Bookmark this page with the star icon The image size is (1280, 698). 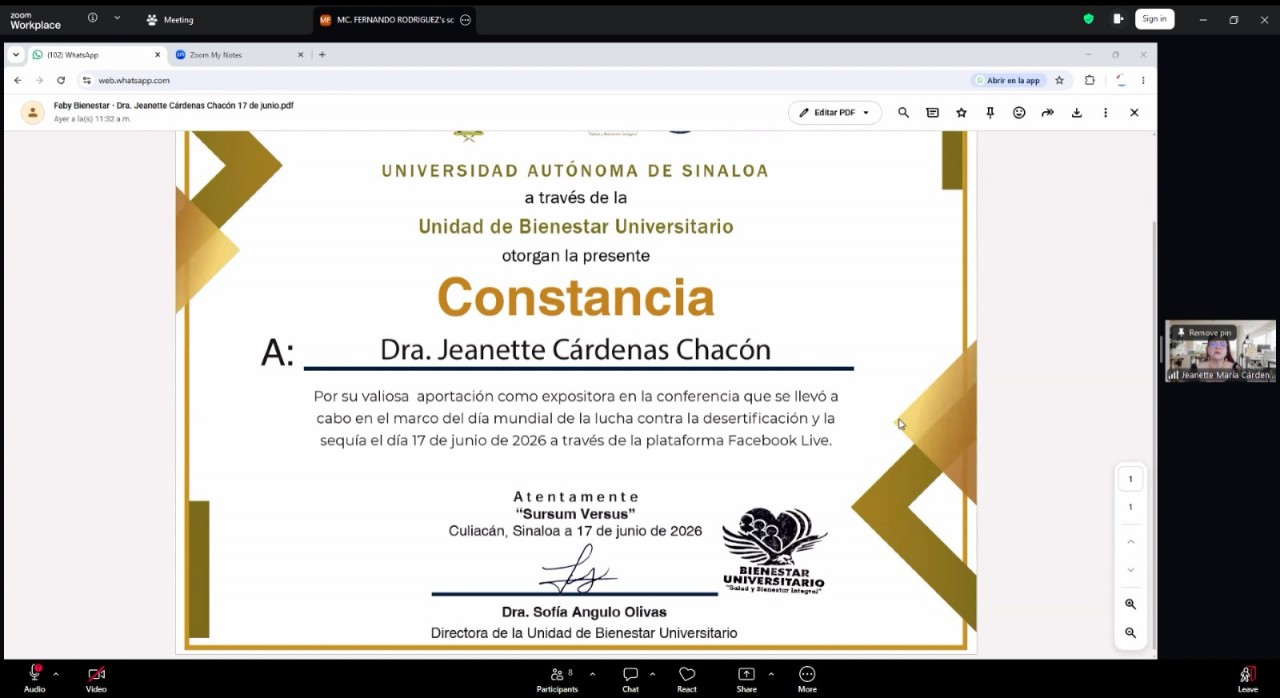pos(1059,80)
